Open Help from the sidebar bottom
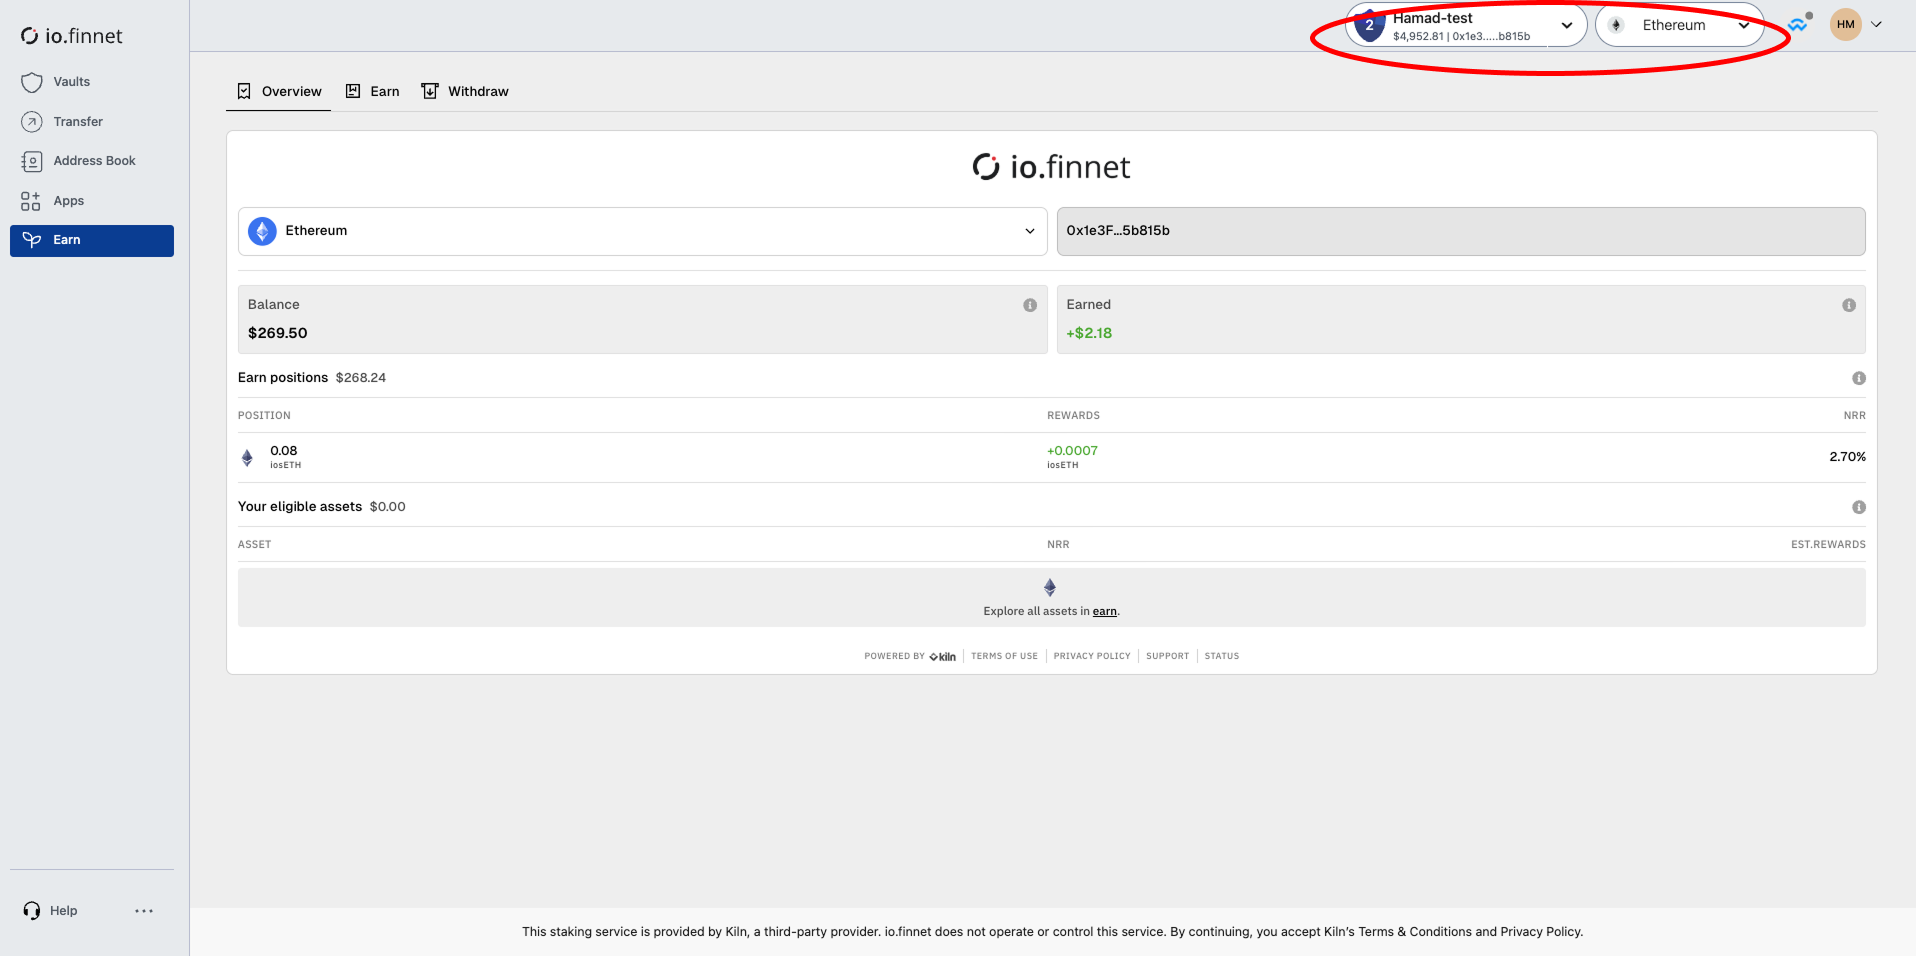Viewport: 1916px width, 956px height. pos(50,911)
